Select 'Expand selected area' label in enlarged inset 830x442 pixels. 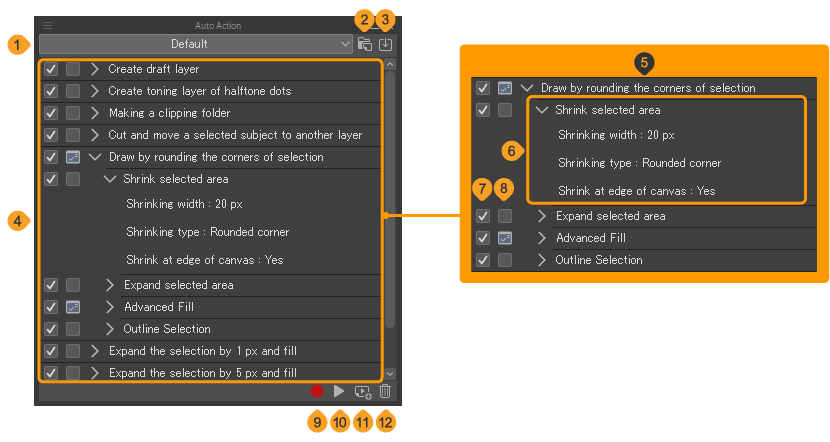tap(610, 216)
